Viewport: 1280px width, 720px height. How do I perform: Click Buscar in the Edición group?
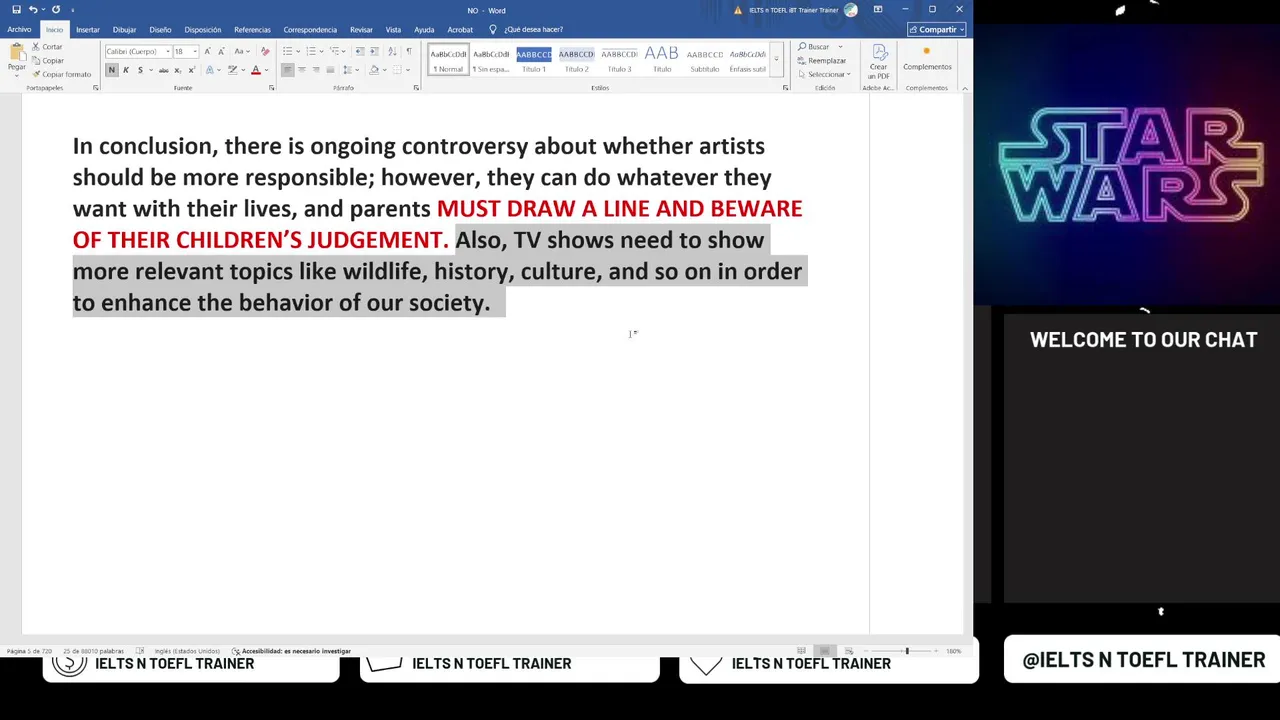815,47
